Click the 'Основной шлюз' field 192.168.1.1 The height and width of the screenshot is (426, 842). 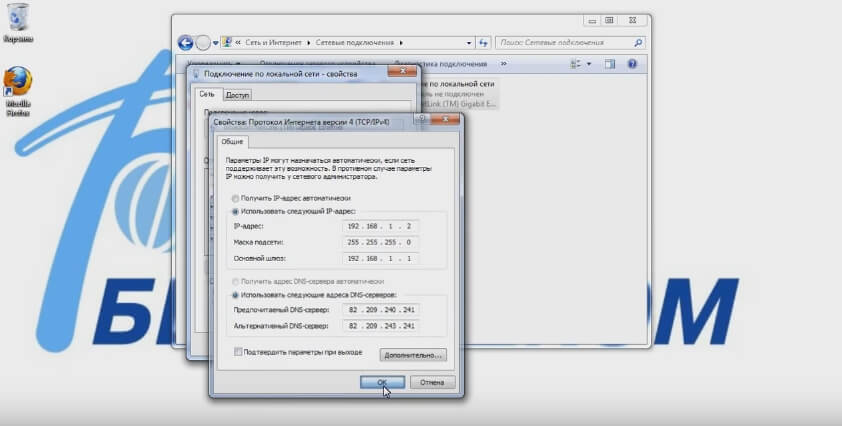(x=380, y=258)
